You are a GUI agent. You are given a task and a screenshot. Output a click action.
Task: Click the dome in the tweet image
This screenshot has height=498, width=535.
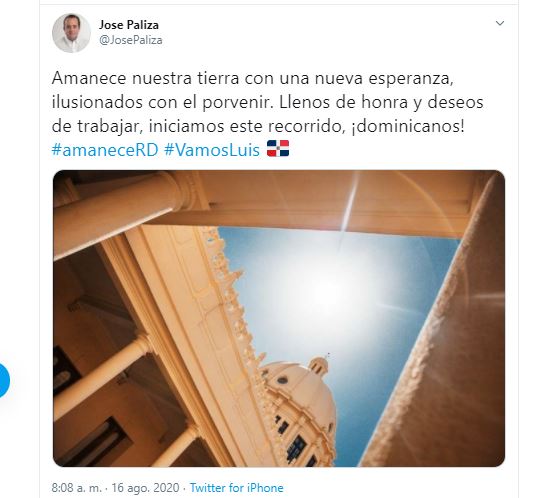[299, 409]
